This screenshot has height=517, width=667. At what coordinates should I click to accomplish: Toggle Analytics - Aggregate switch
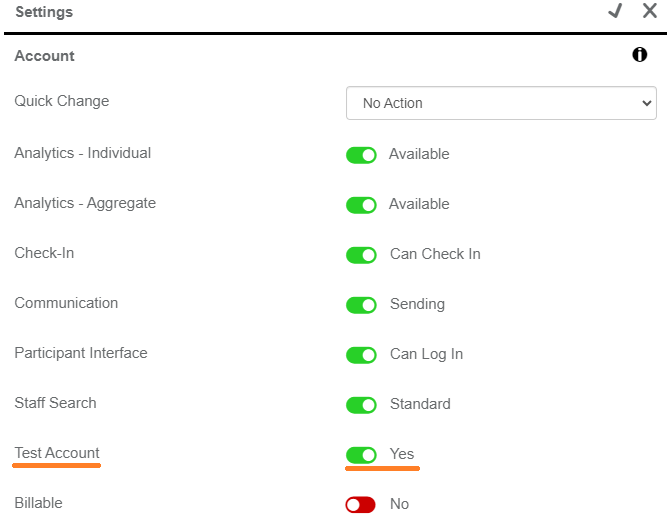pyautogui.click(x=361, y=205)
